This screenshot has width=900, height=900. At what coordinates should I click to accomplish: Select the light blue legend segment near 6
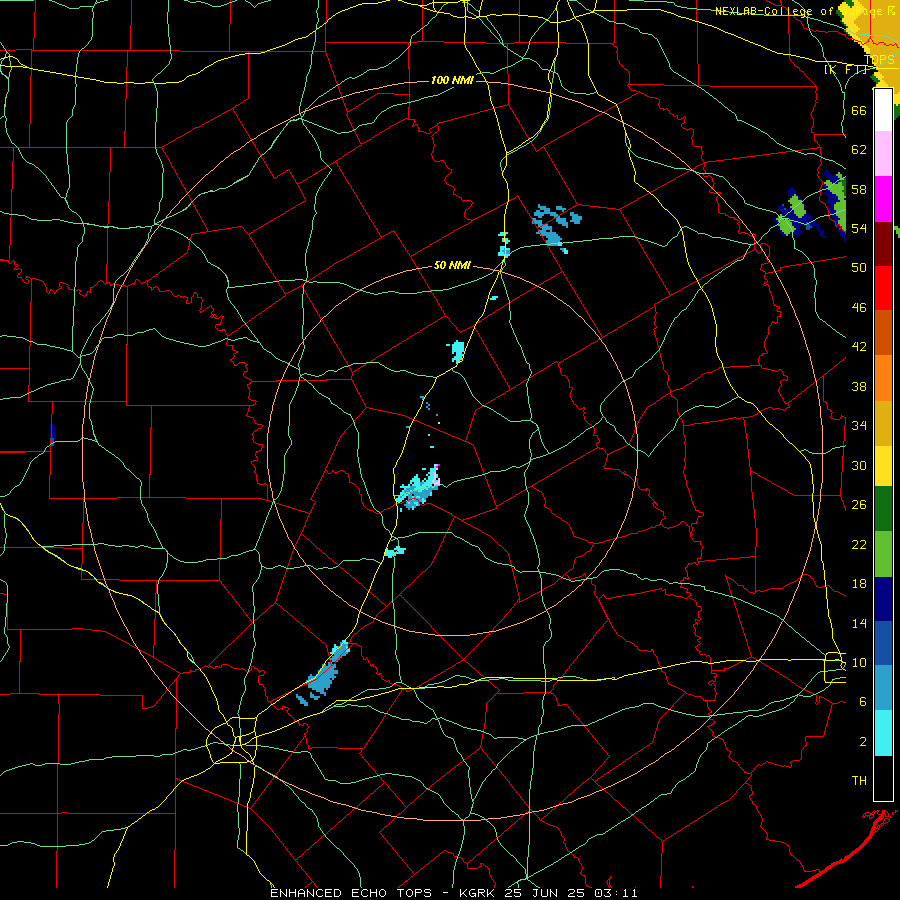[x=883, y=688]
